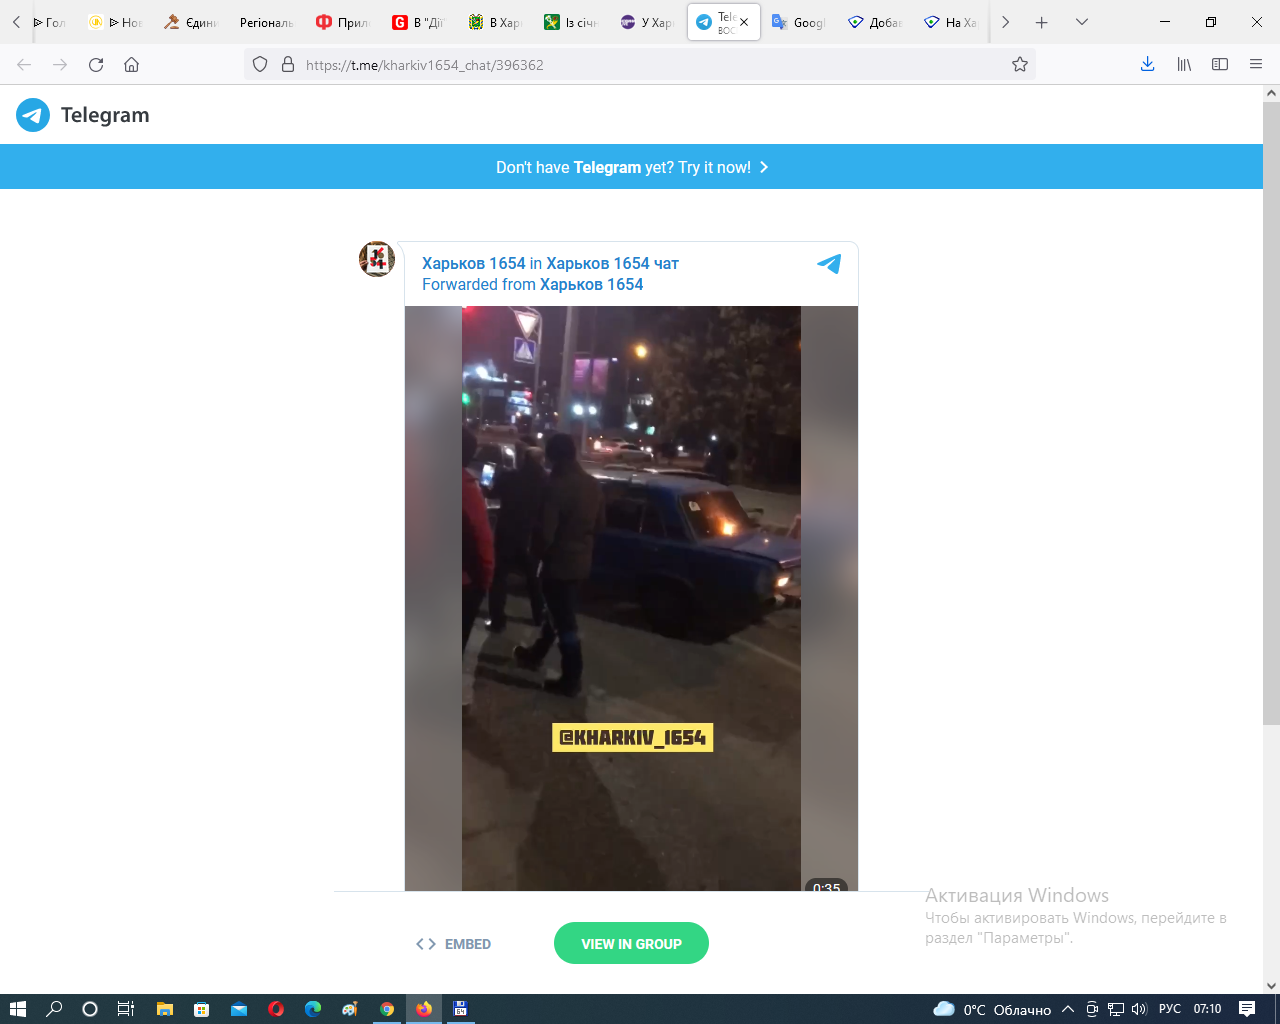Switch to the Єдині tab
Image resolution: width=1280 pixels, height=1024 pixels.
190,22
